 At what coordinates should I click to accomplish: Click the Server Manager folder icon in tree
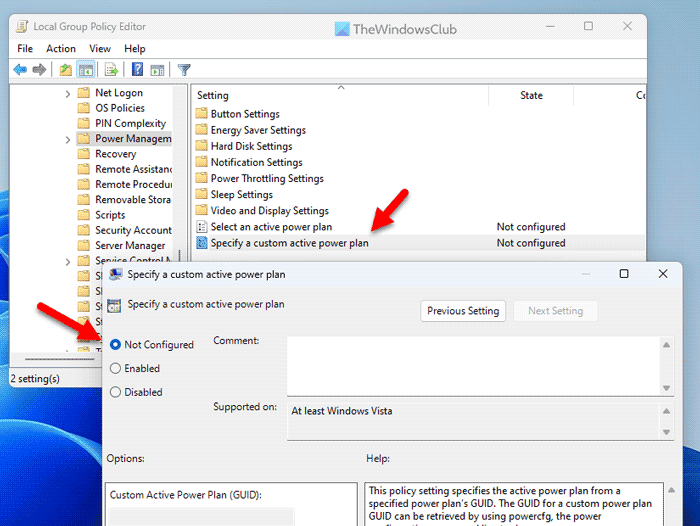tap(83, 245)
